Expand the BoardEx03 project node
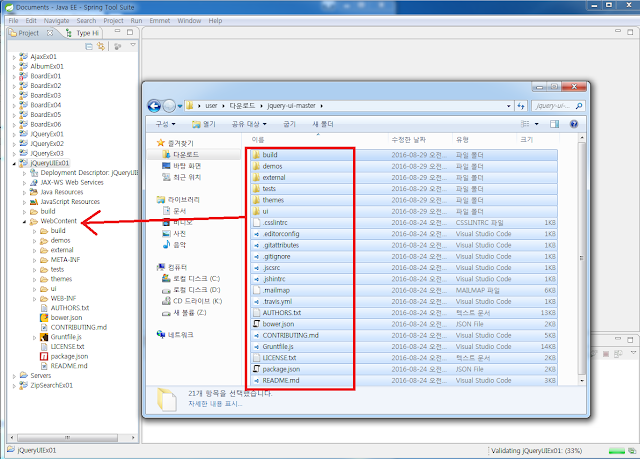The image size is (640, 459). click(x=14, y=96)
